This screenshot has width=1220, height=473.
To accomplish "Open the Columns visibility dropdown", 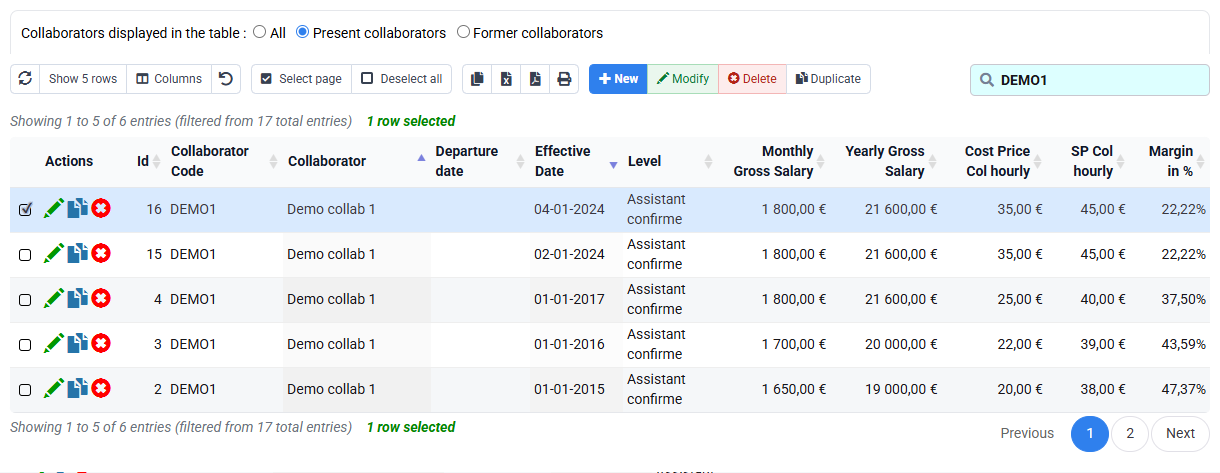I will pos(169,79).
